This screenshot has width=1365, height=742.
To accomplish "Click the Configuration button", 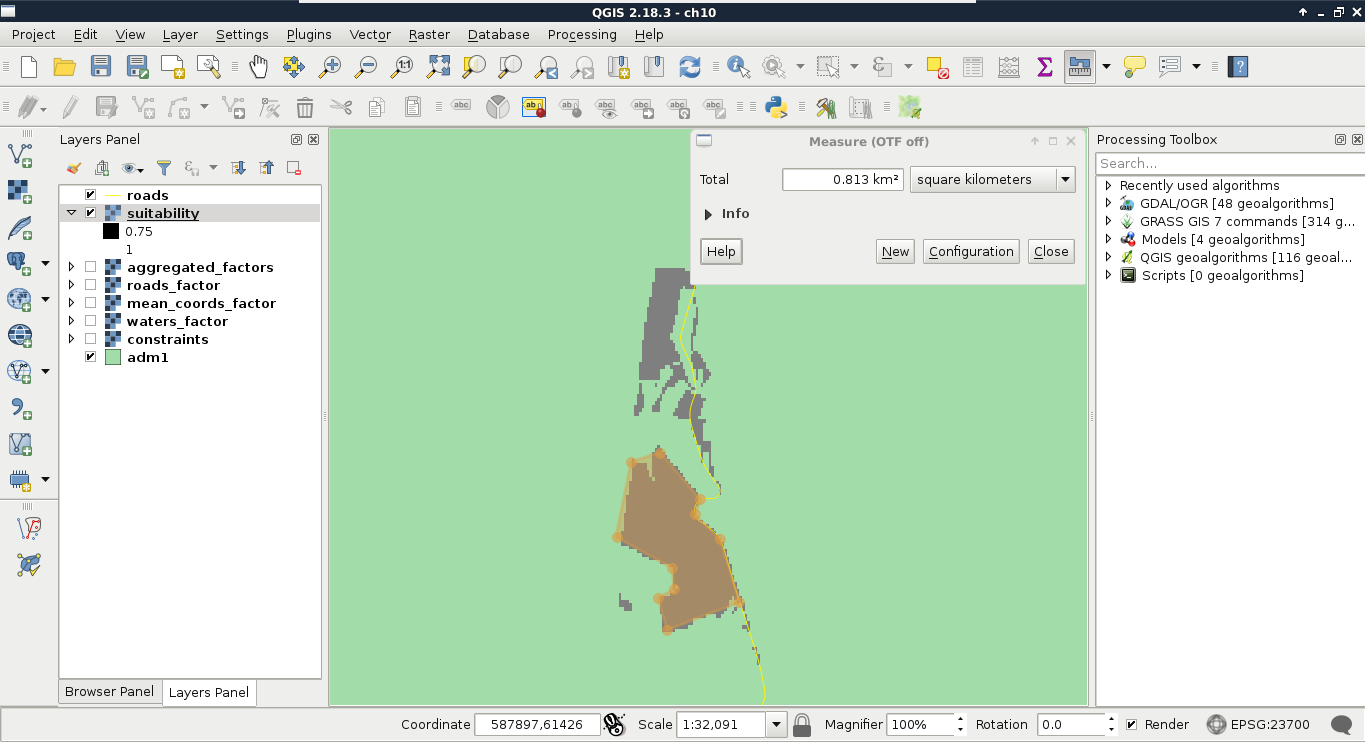I will [x=971, y=252].
